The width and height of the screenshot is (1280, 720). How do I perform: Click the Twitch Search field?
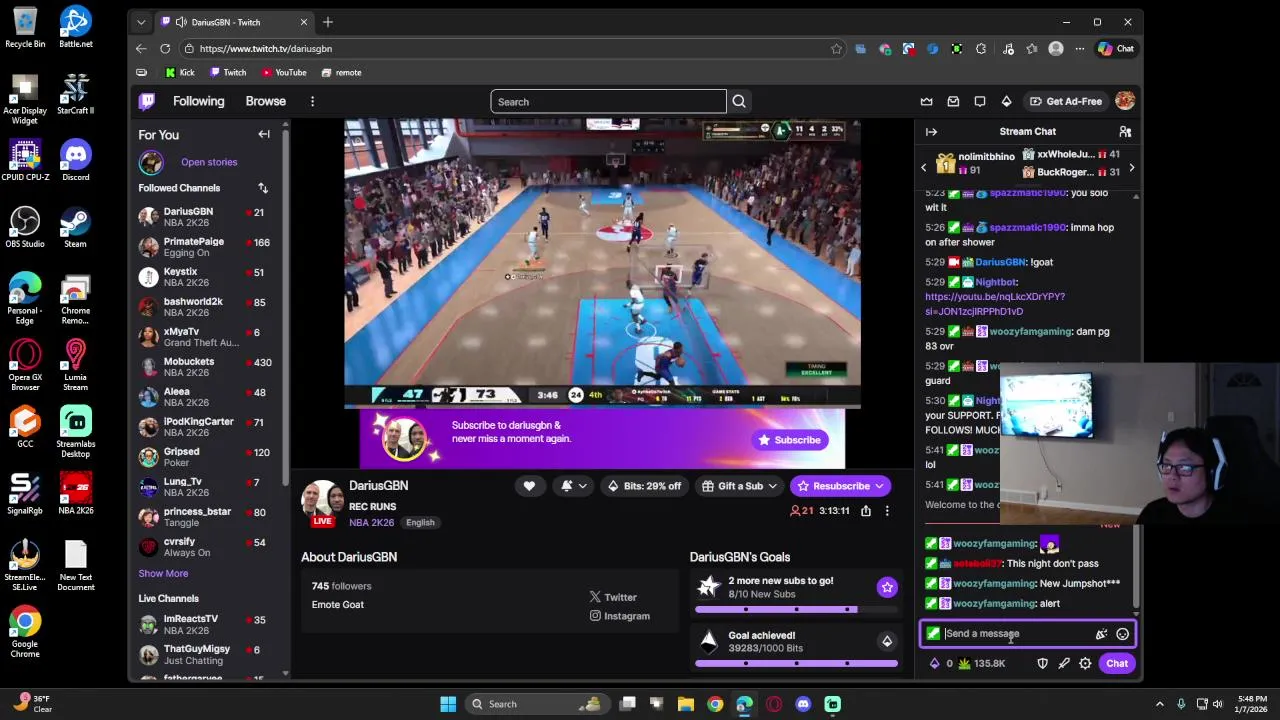608,101
